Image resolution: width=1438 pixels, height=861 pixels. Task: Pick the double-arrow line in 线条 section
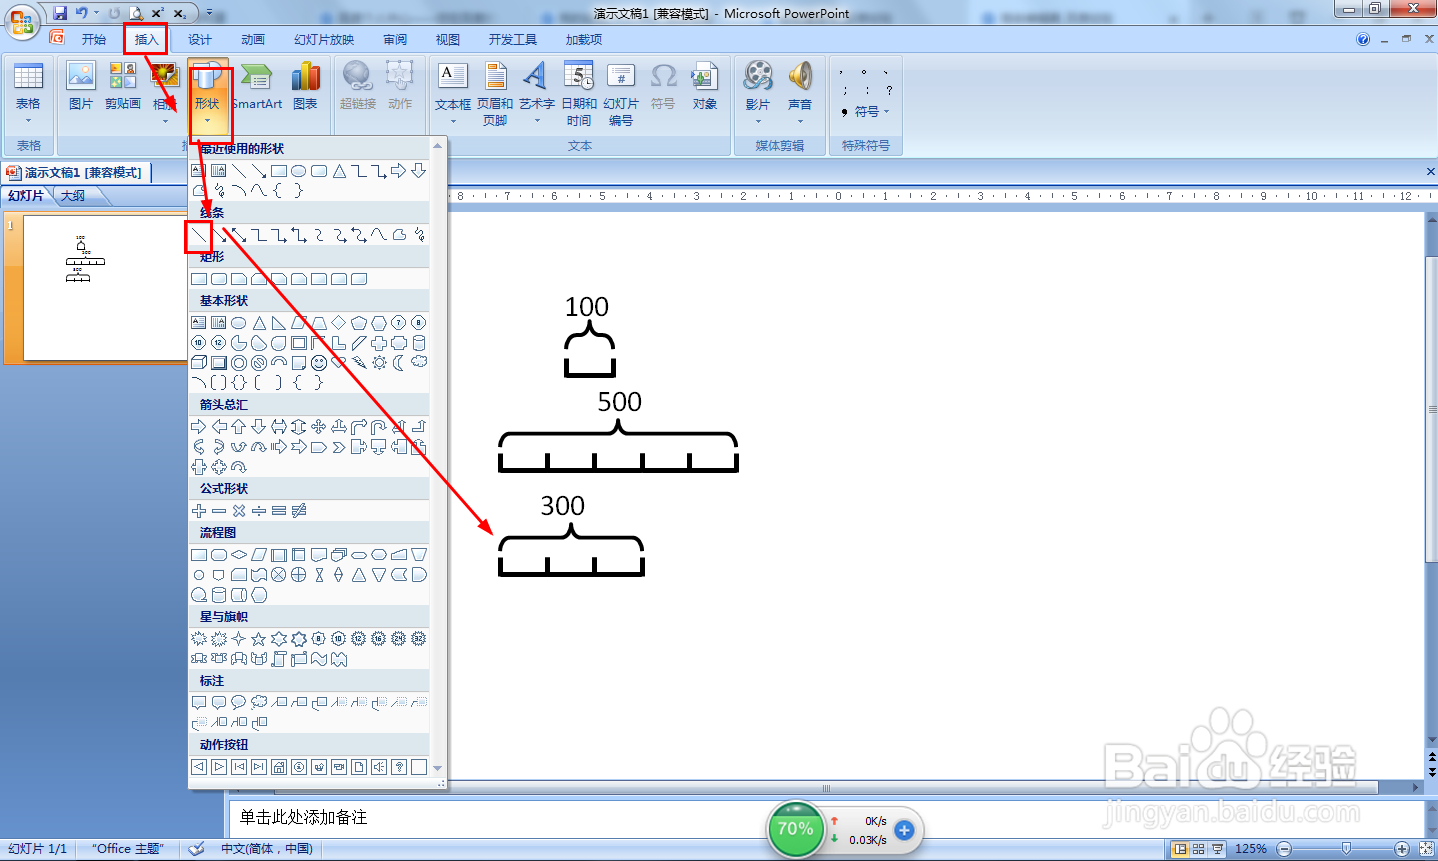tap(239, 235)
